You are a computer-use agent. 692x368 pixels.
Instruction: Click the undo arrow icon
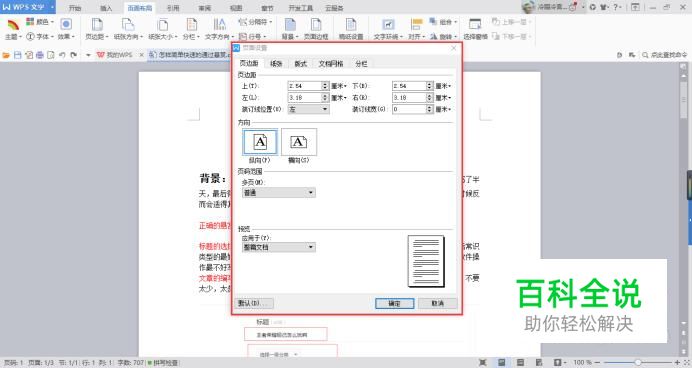coord(62,55)
